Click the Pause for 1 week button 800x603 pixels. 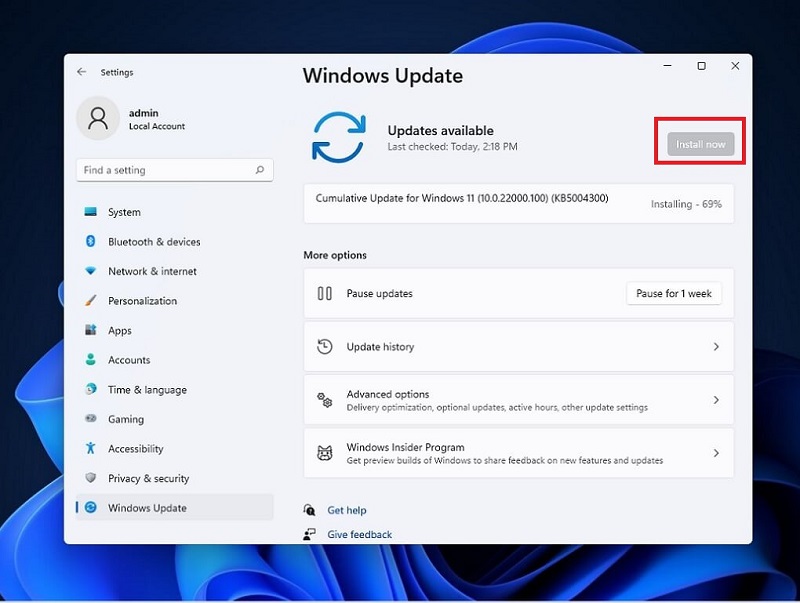pos(673,293)
